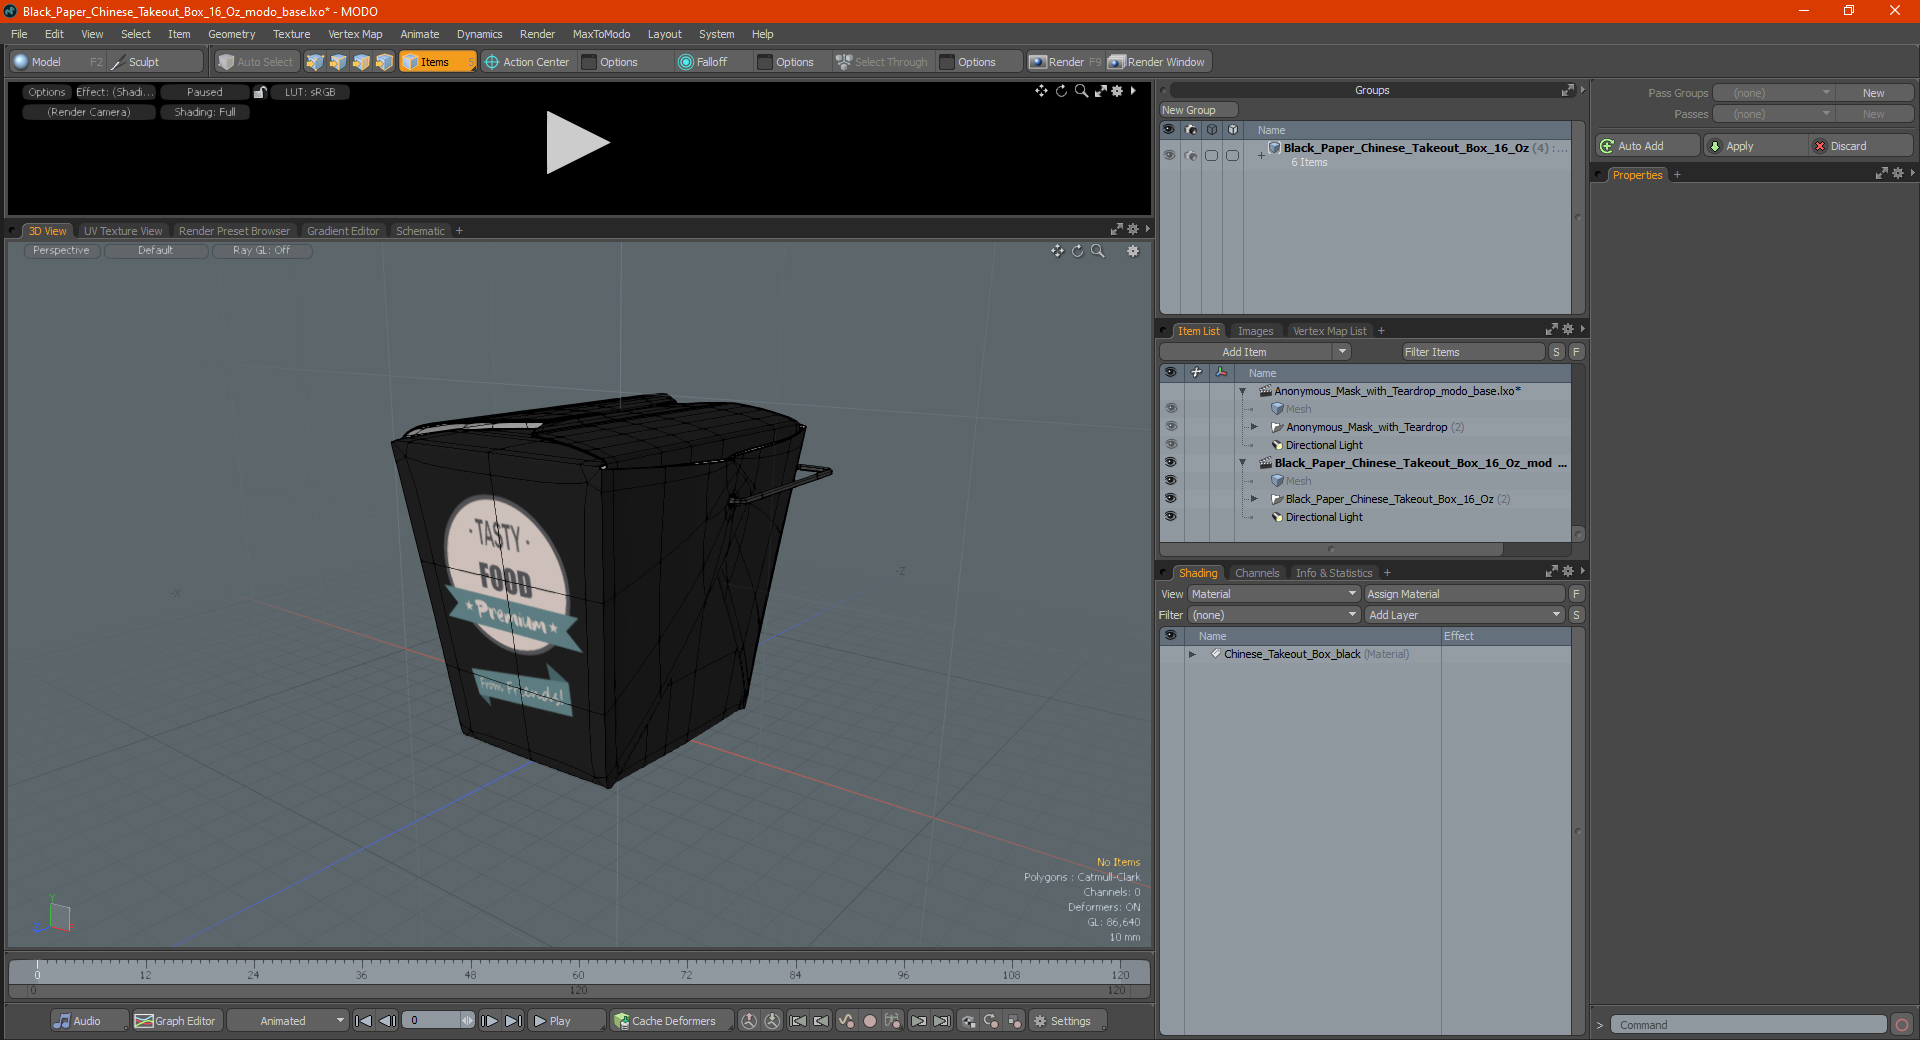Viewport: 1920px width, 1040px height.
Task: Click Cache Deformers button
Action: pyautogui.click(x=672, y=1021)
